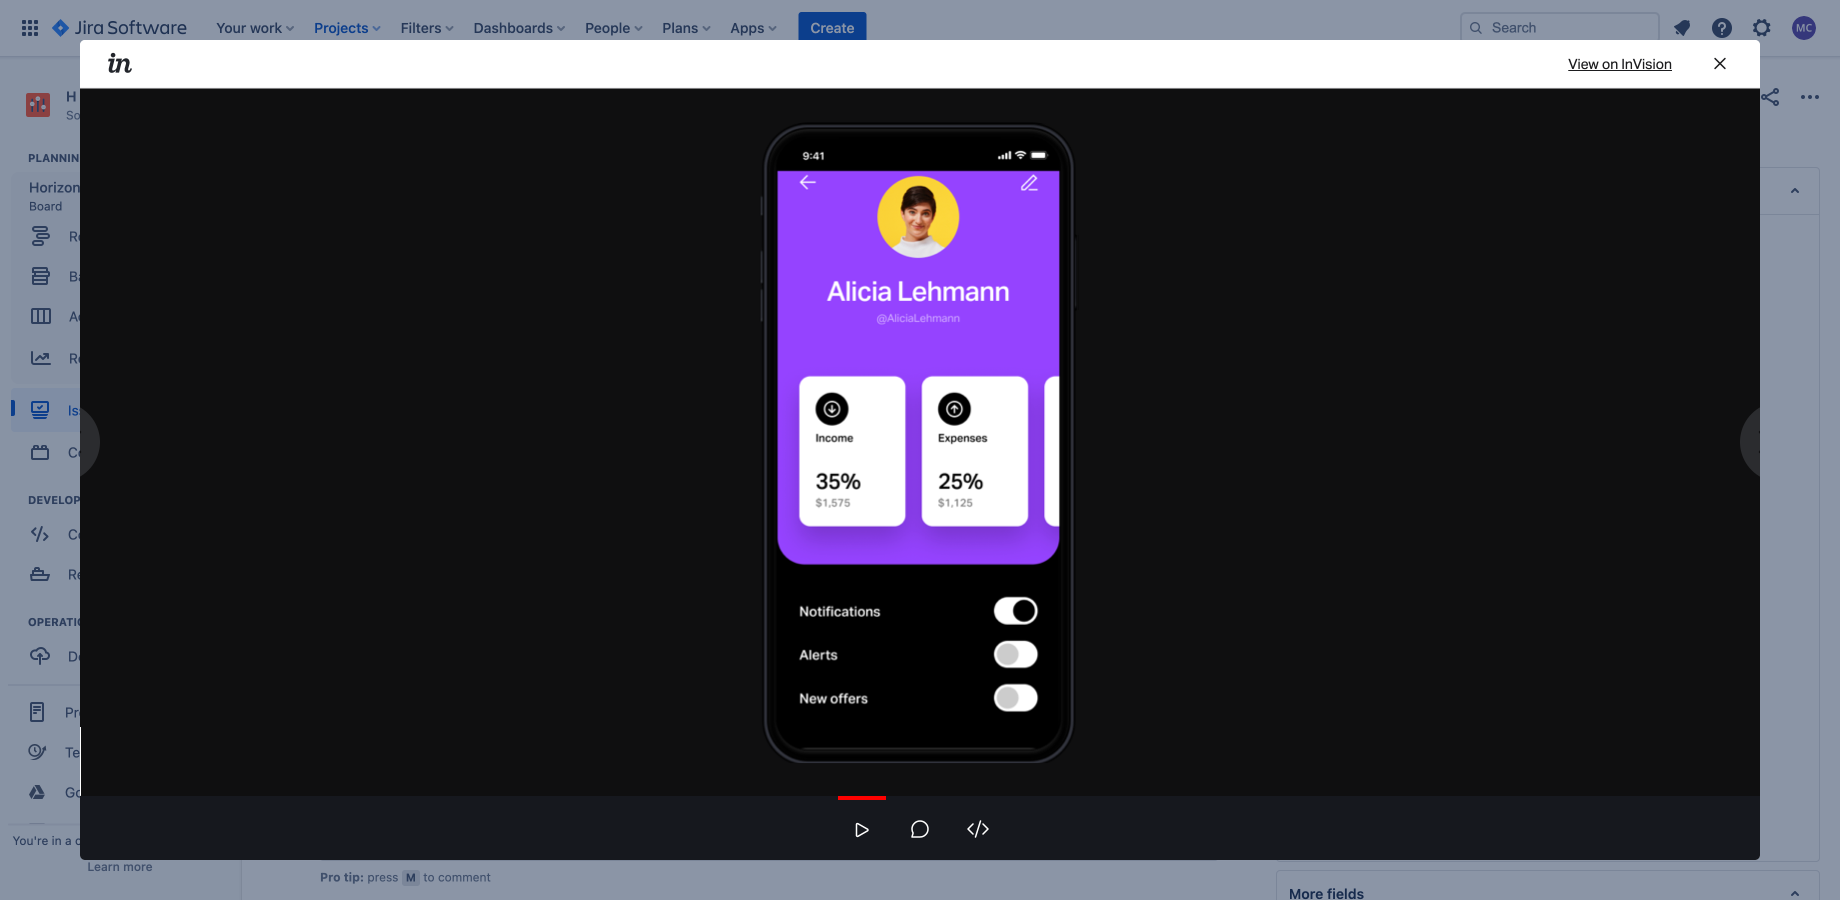Open the Reports chart icon in sidebar
The width and height of the screenshot is (1840, 900).
pyautogui.click(x=40, y=358)
